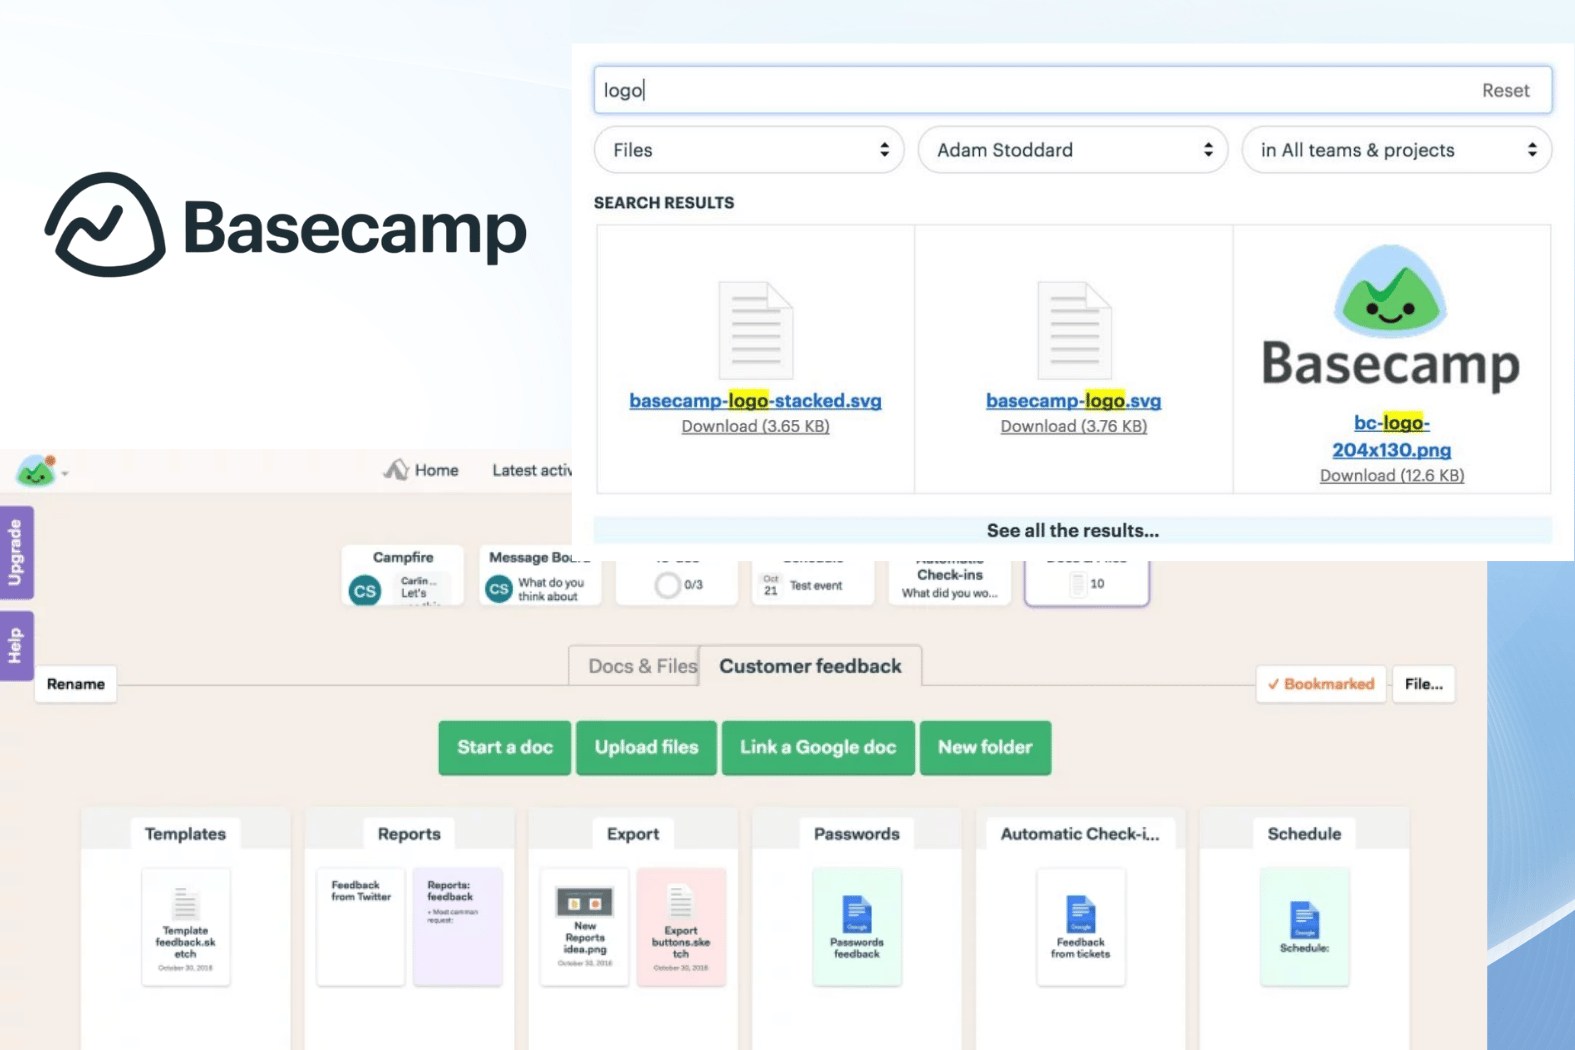
Task: Click the Rename button
Action: pos(76,684)
